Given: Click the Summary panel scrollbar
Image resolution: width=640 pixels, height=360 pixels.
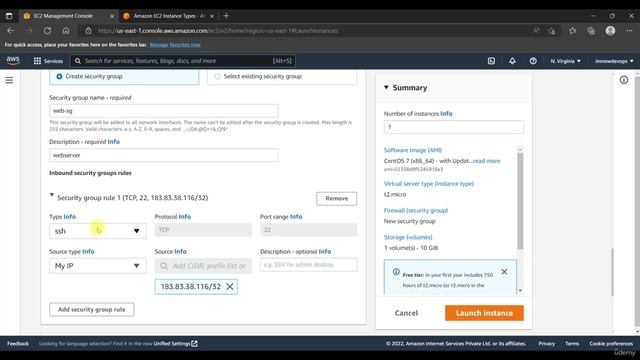Looking at the screenshot, I should point(520,200).
